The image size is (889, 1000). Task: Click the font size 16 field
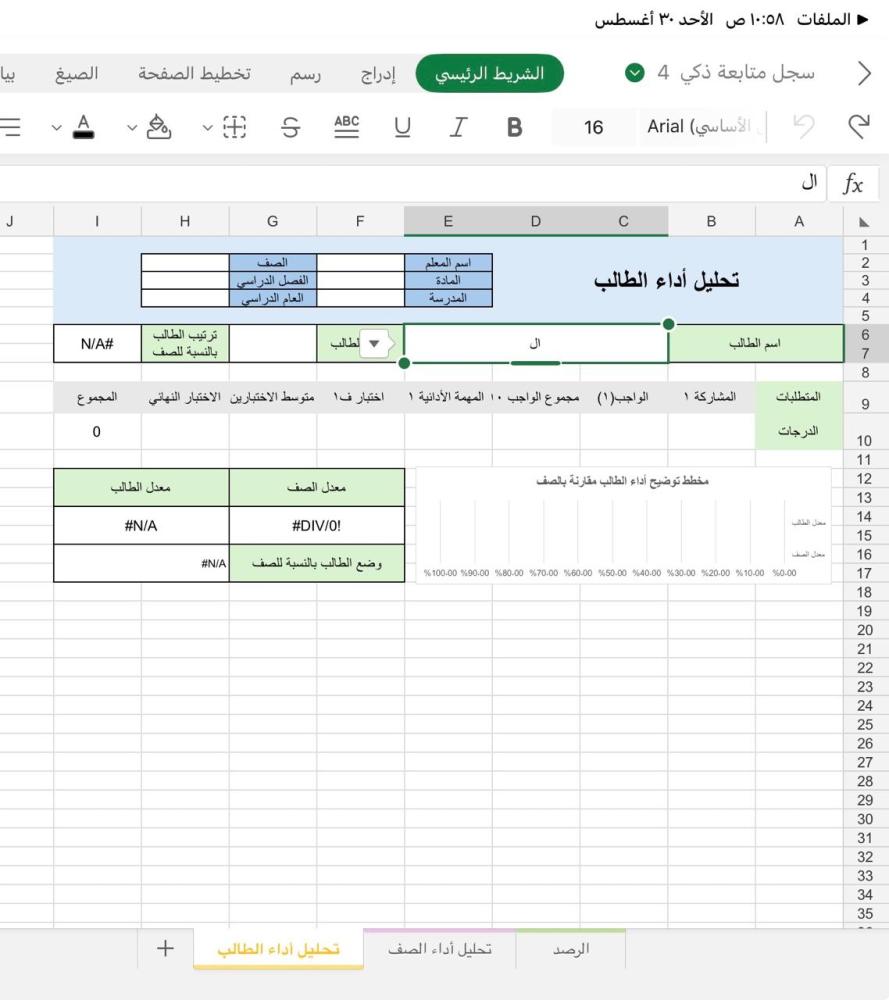[593, 127]
